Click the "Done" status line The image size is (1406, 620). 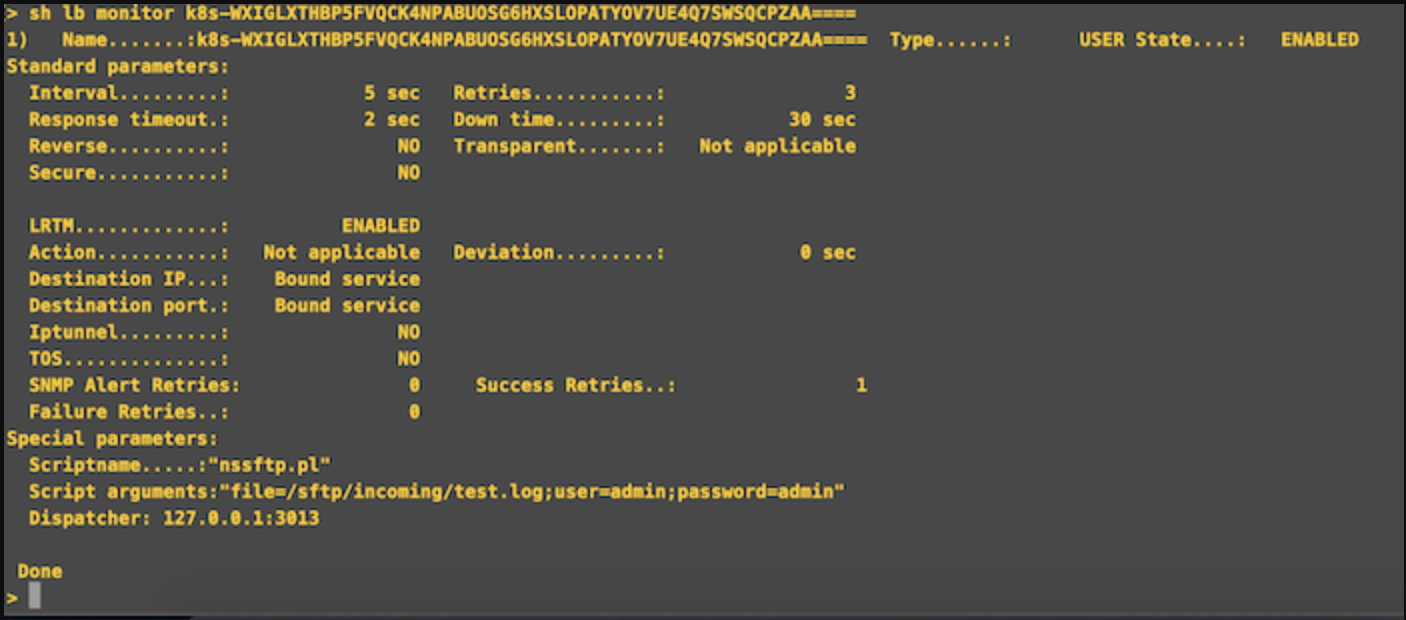coord(40,571)
